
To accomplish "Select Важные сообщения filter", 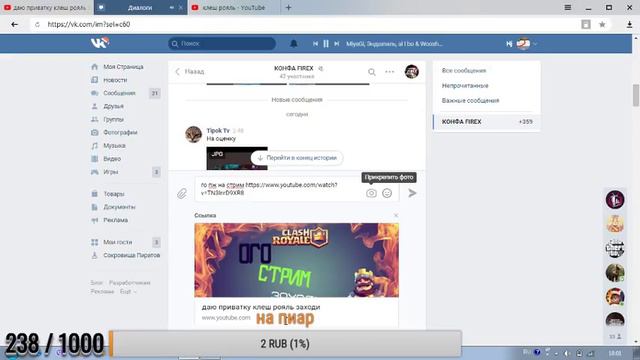I will (x=470, y=100).
